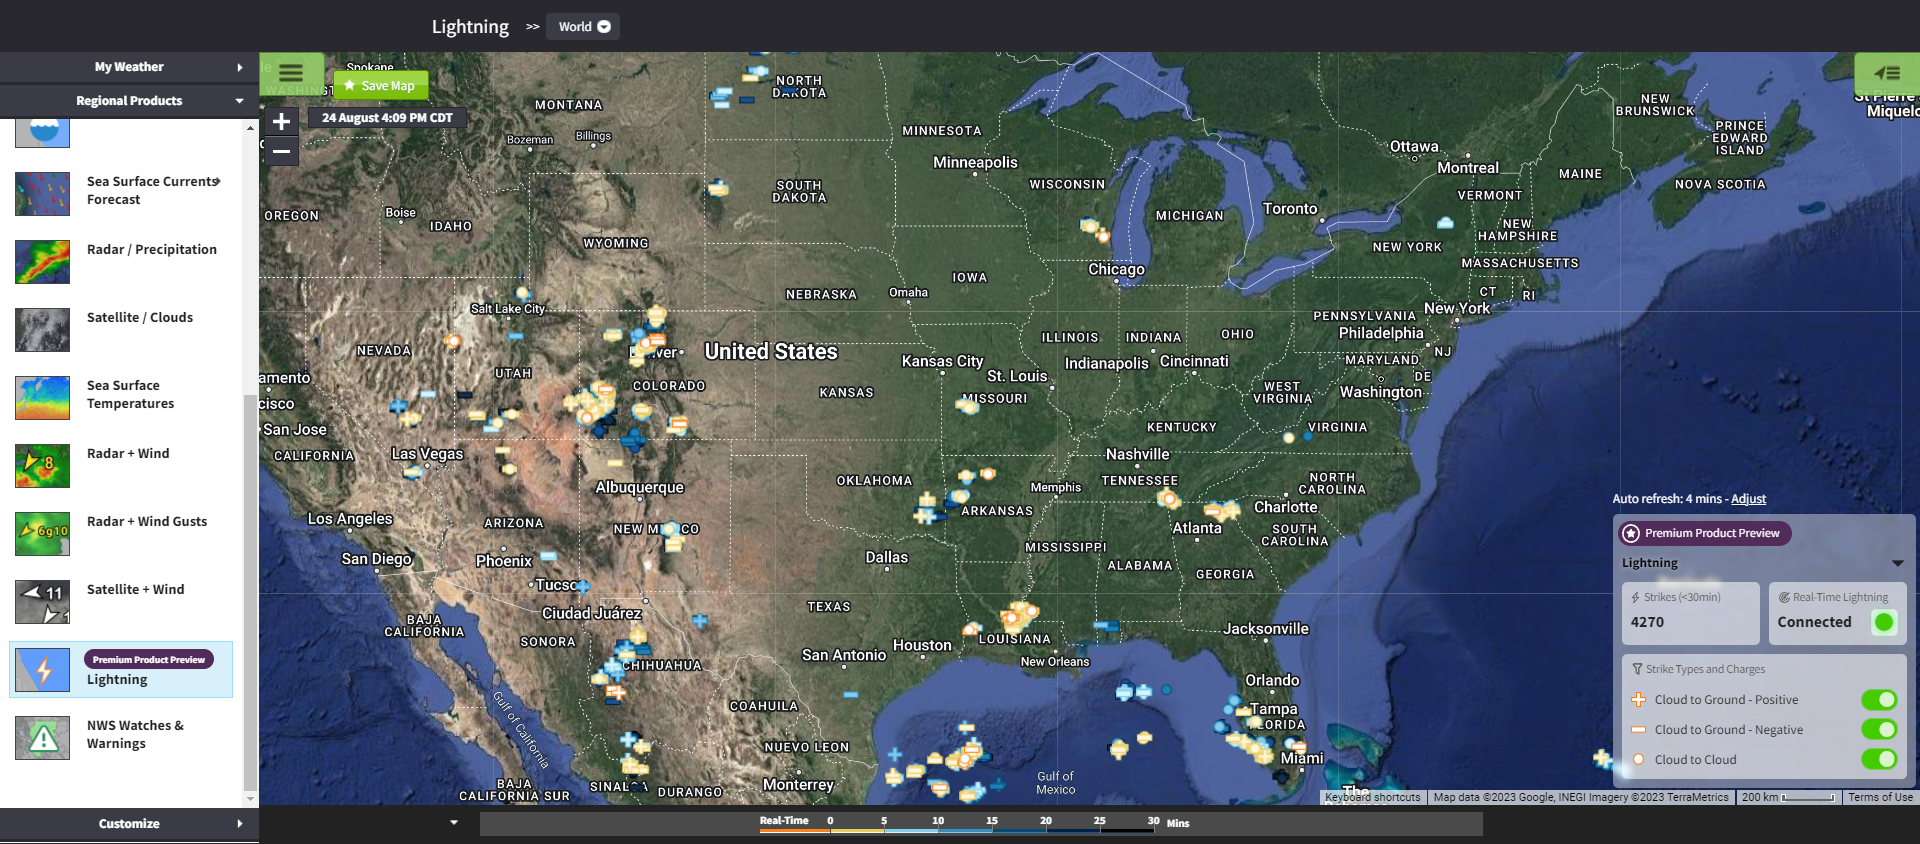Collapse the side panel with green arrow button

[x=1886, y=73]
